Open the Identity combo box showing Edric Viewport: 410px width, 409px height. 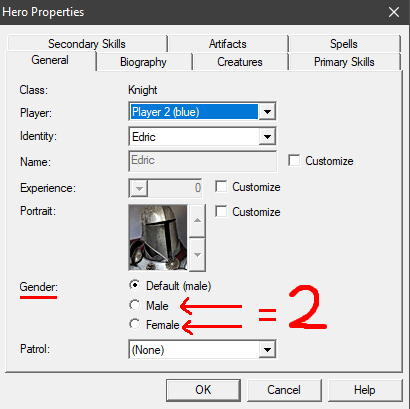202,136
